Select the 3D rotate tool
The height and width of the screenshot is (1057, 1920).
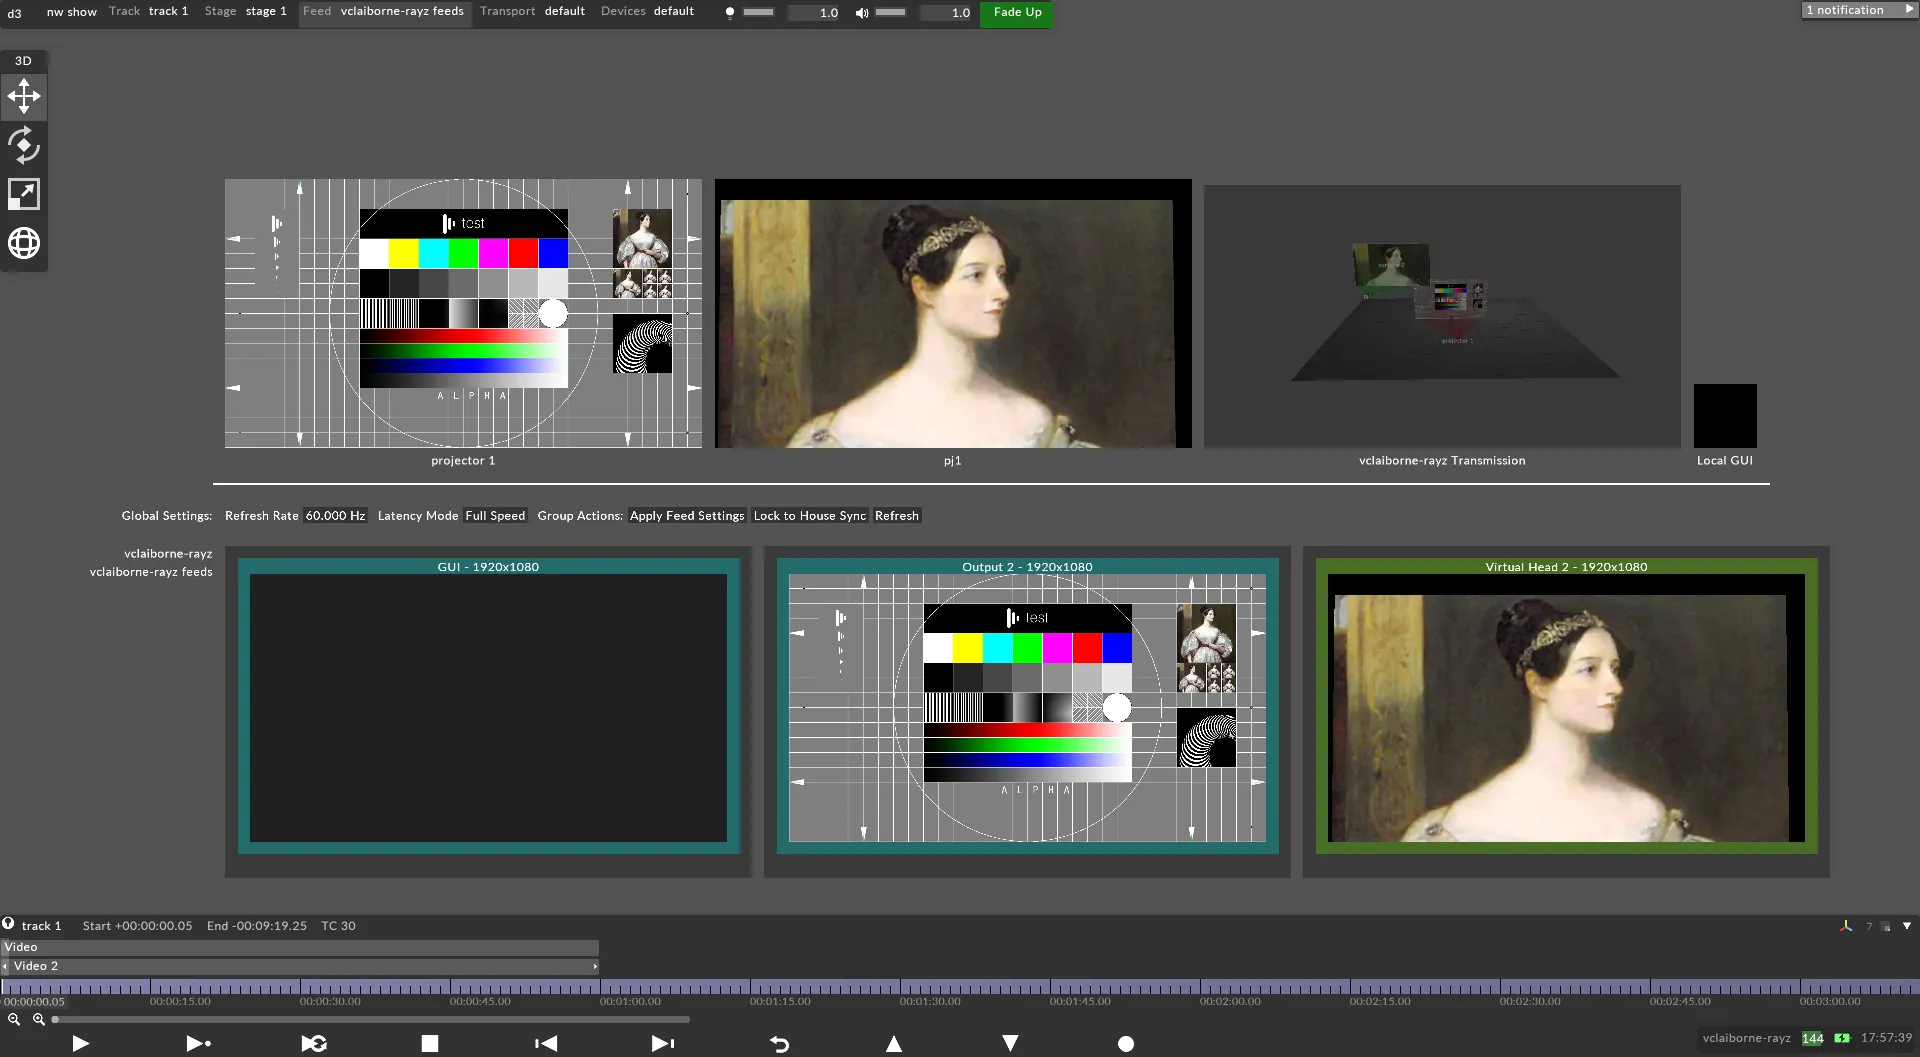(x=23, y=145)
